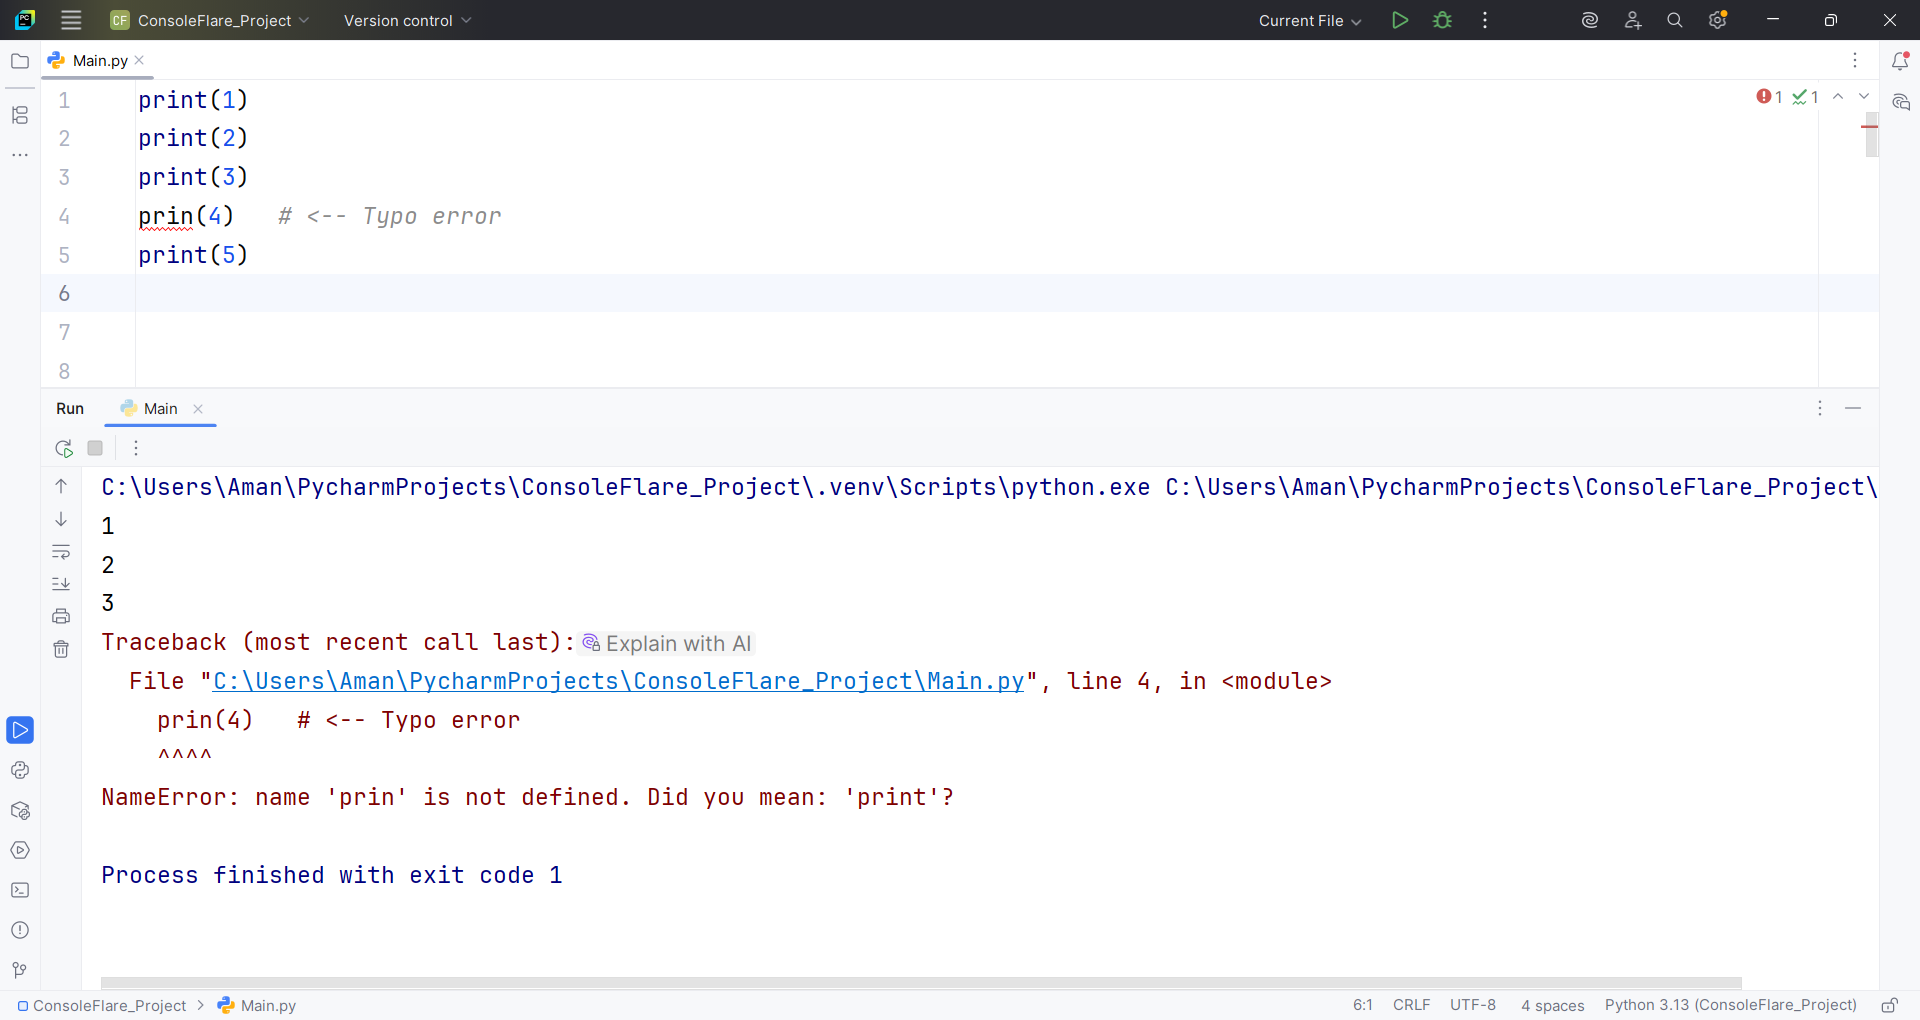This screenshot has width=1920, height=1020.
Task: Expand the Current File run configuration dropdown
Action: tap(1309, 20)
